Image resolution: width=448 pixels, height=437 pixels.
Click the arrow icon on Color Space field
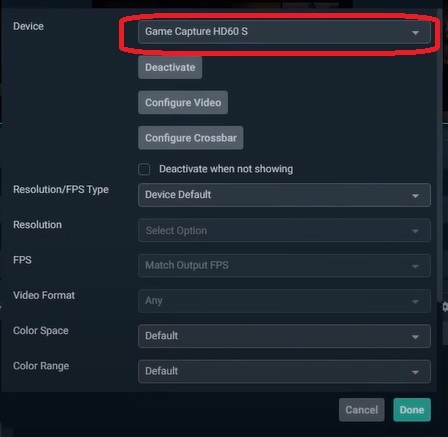coord(415,337)
